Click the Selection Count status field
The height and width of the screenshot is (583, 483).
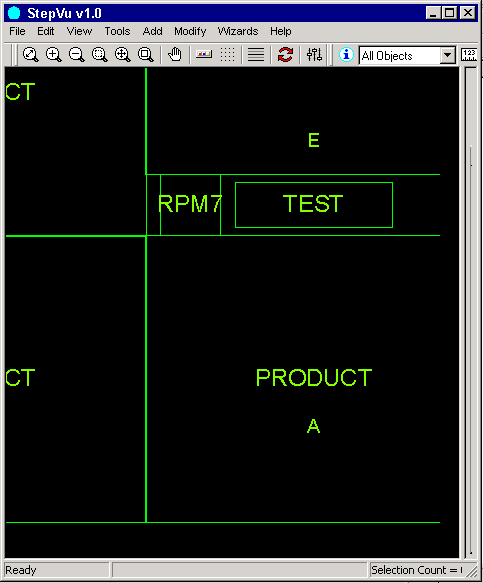pyautogui.click(x=416, y=570)
